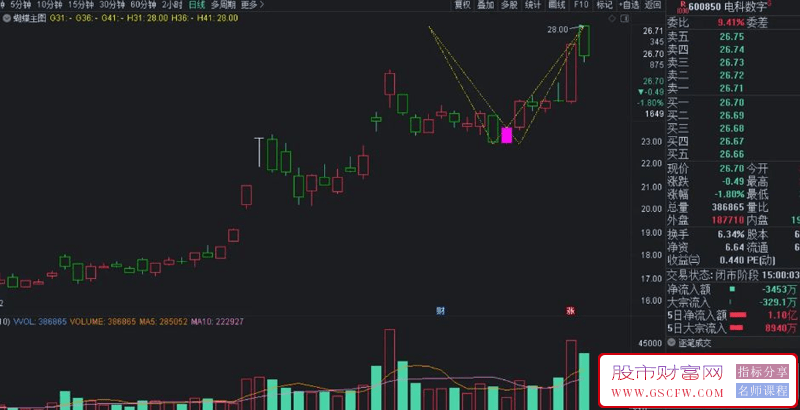This screenshot has width=800, height=410.
Task: Switch to the 2小时 period tab
Action: click(x=172, y=5)
